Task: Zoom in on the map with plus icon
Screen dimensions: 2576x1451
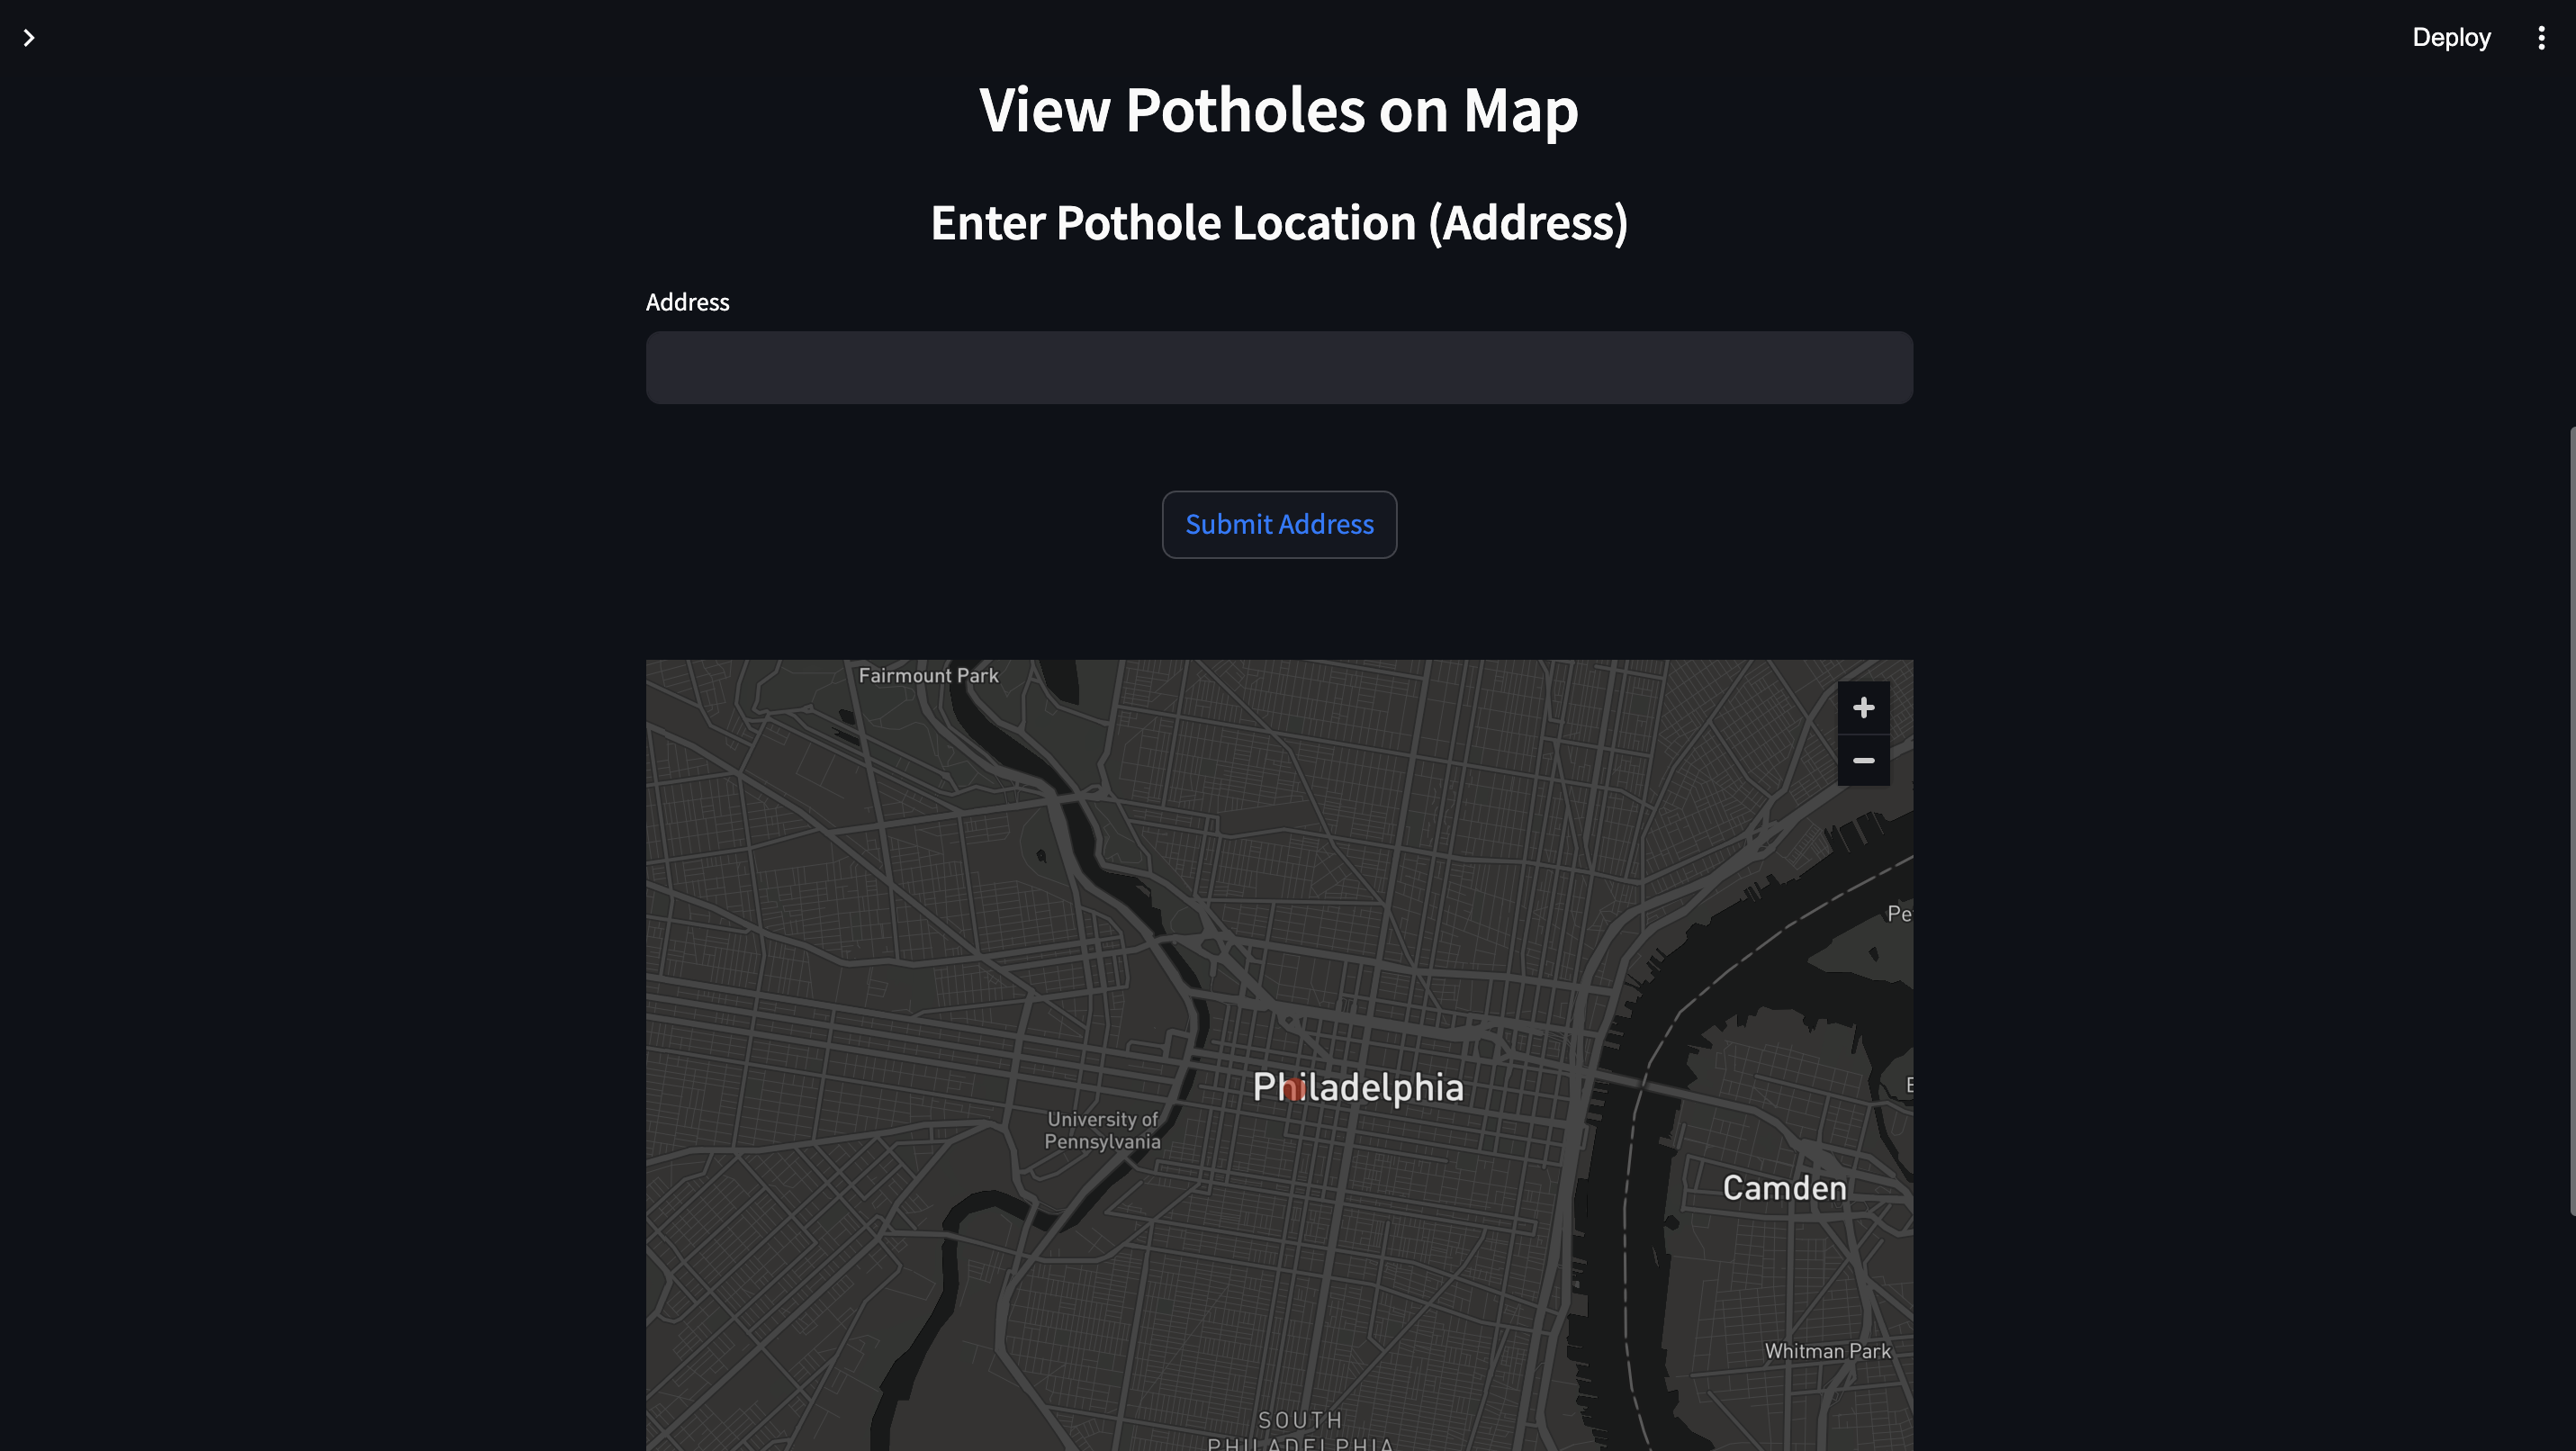Action: (x=1862, y=708)
